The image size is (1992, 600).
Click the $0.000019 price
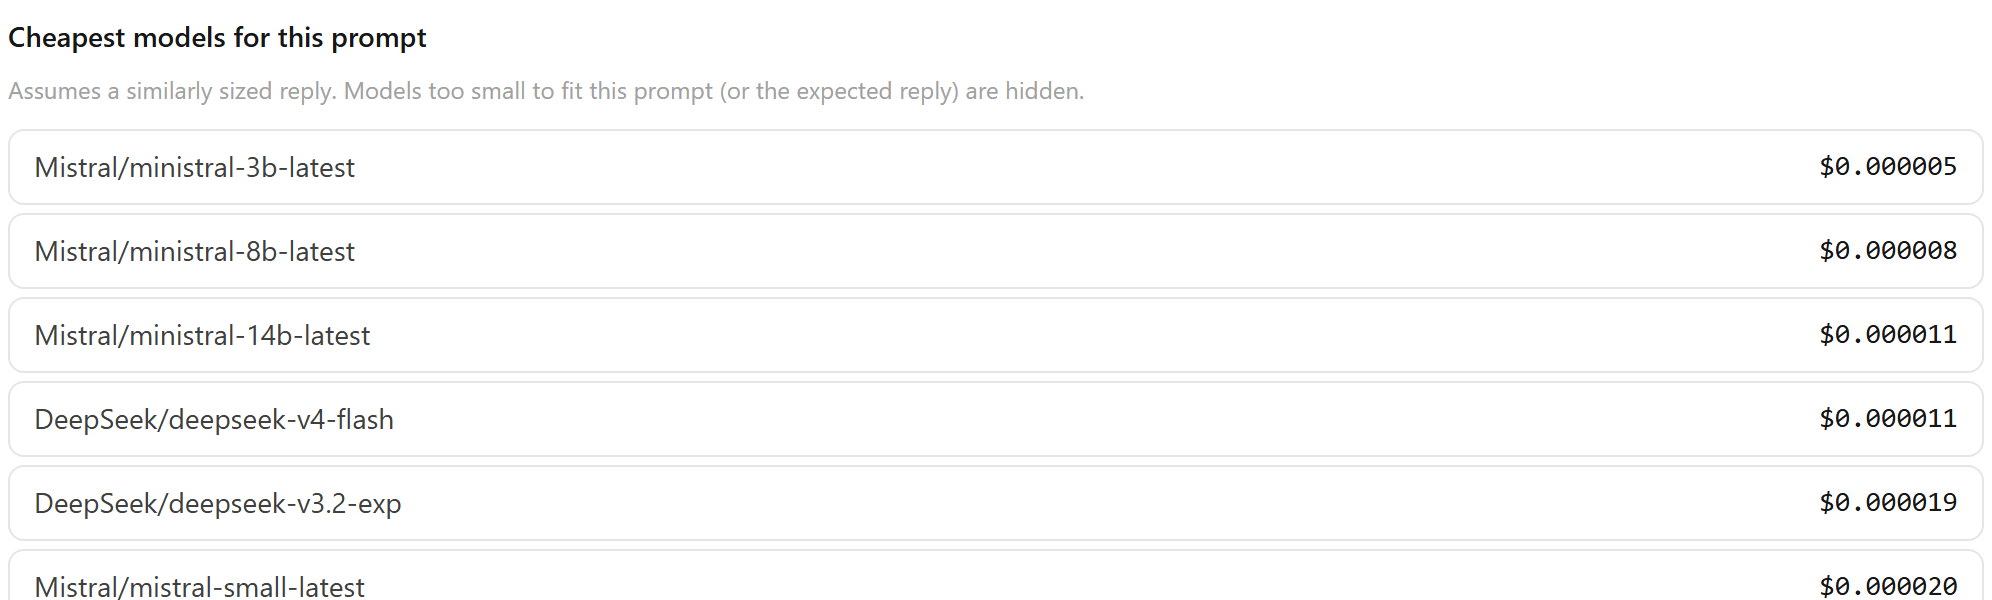(1888, 502)
